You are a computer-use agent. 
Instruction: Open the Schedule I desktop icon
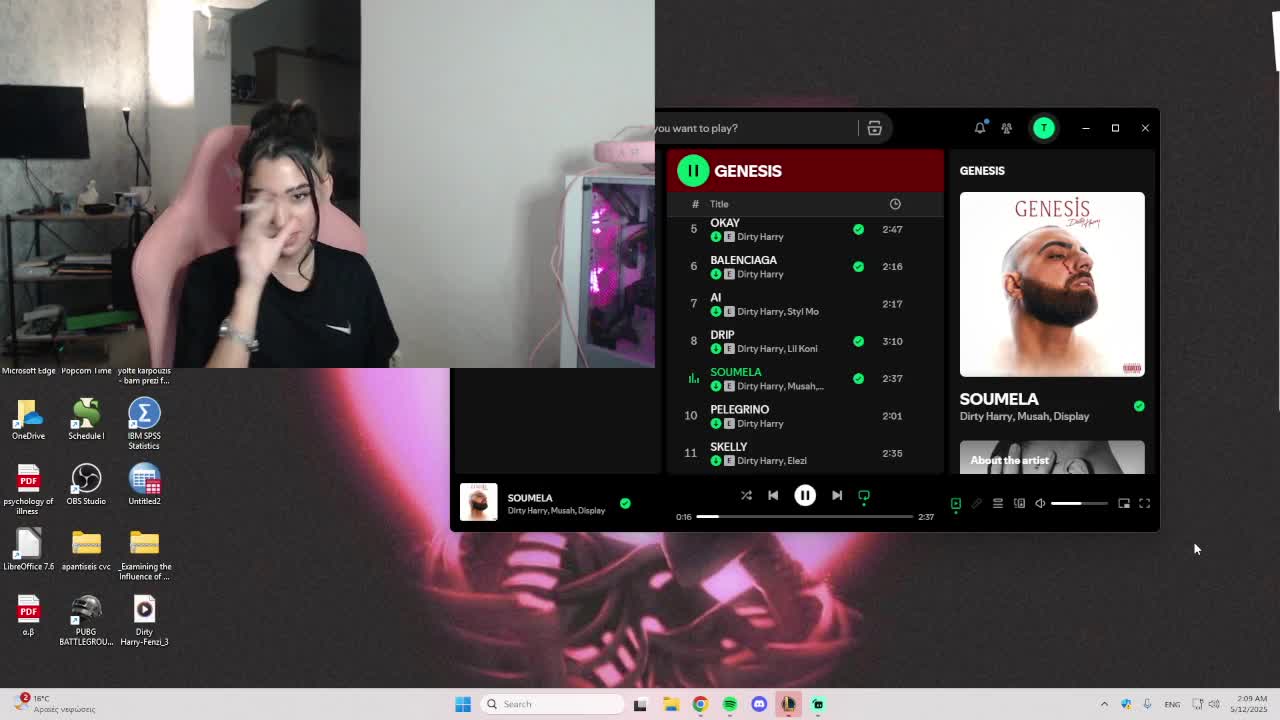click(x=86, y=420)
